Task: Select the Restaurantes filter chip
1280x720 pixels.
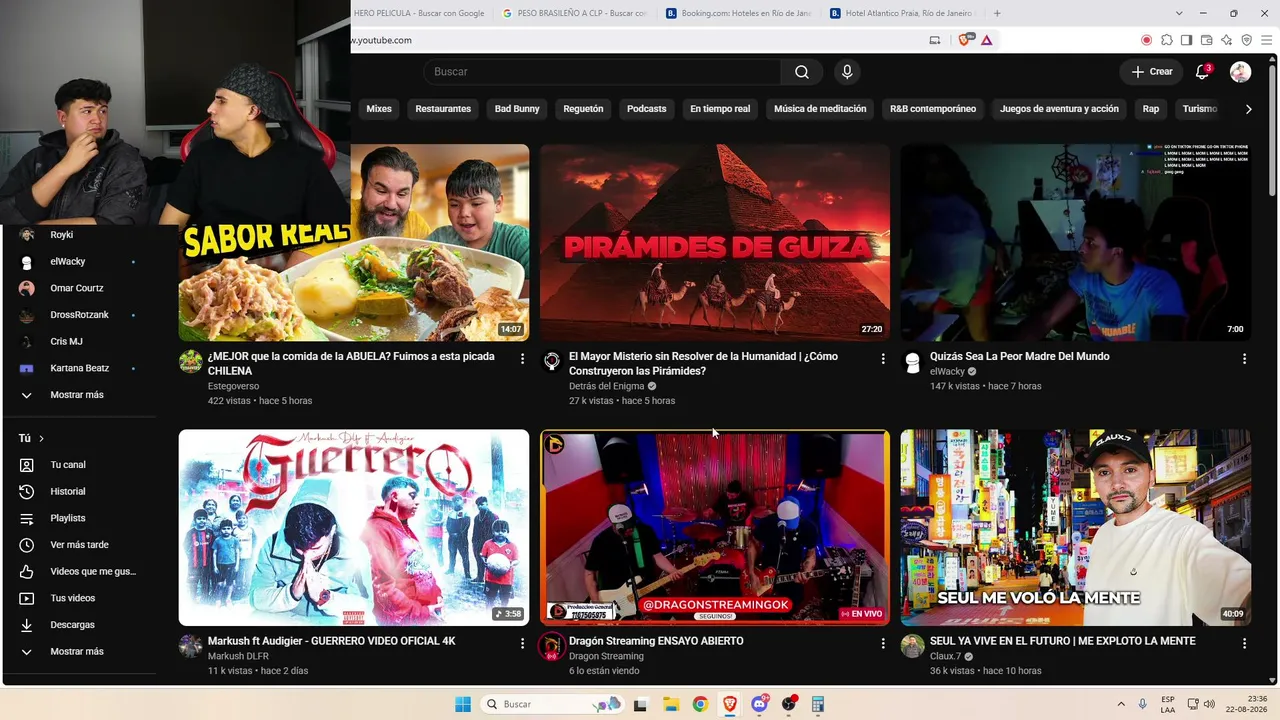Action: [x=443, y=109]
